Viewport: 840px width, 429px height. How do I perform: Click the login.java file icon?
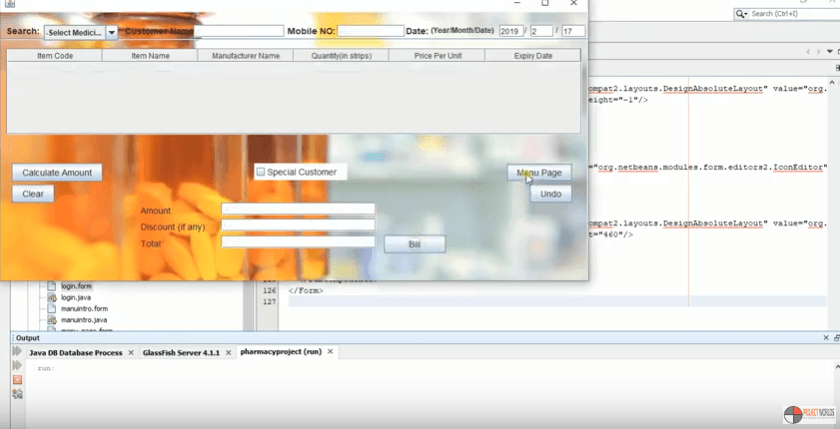click(x=52, y=297)
